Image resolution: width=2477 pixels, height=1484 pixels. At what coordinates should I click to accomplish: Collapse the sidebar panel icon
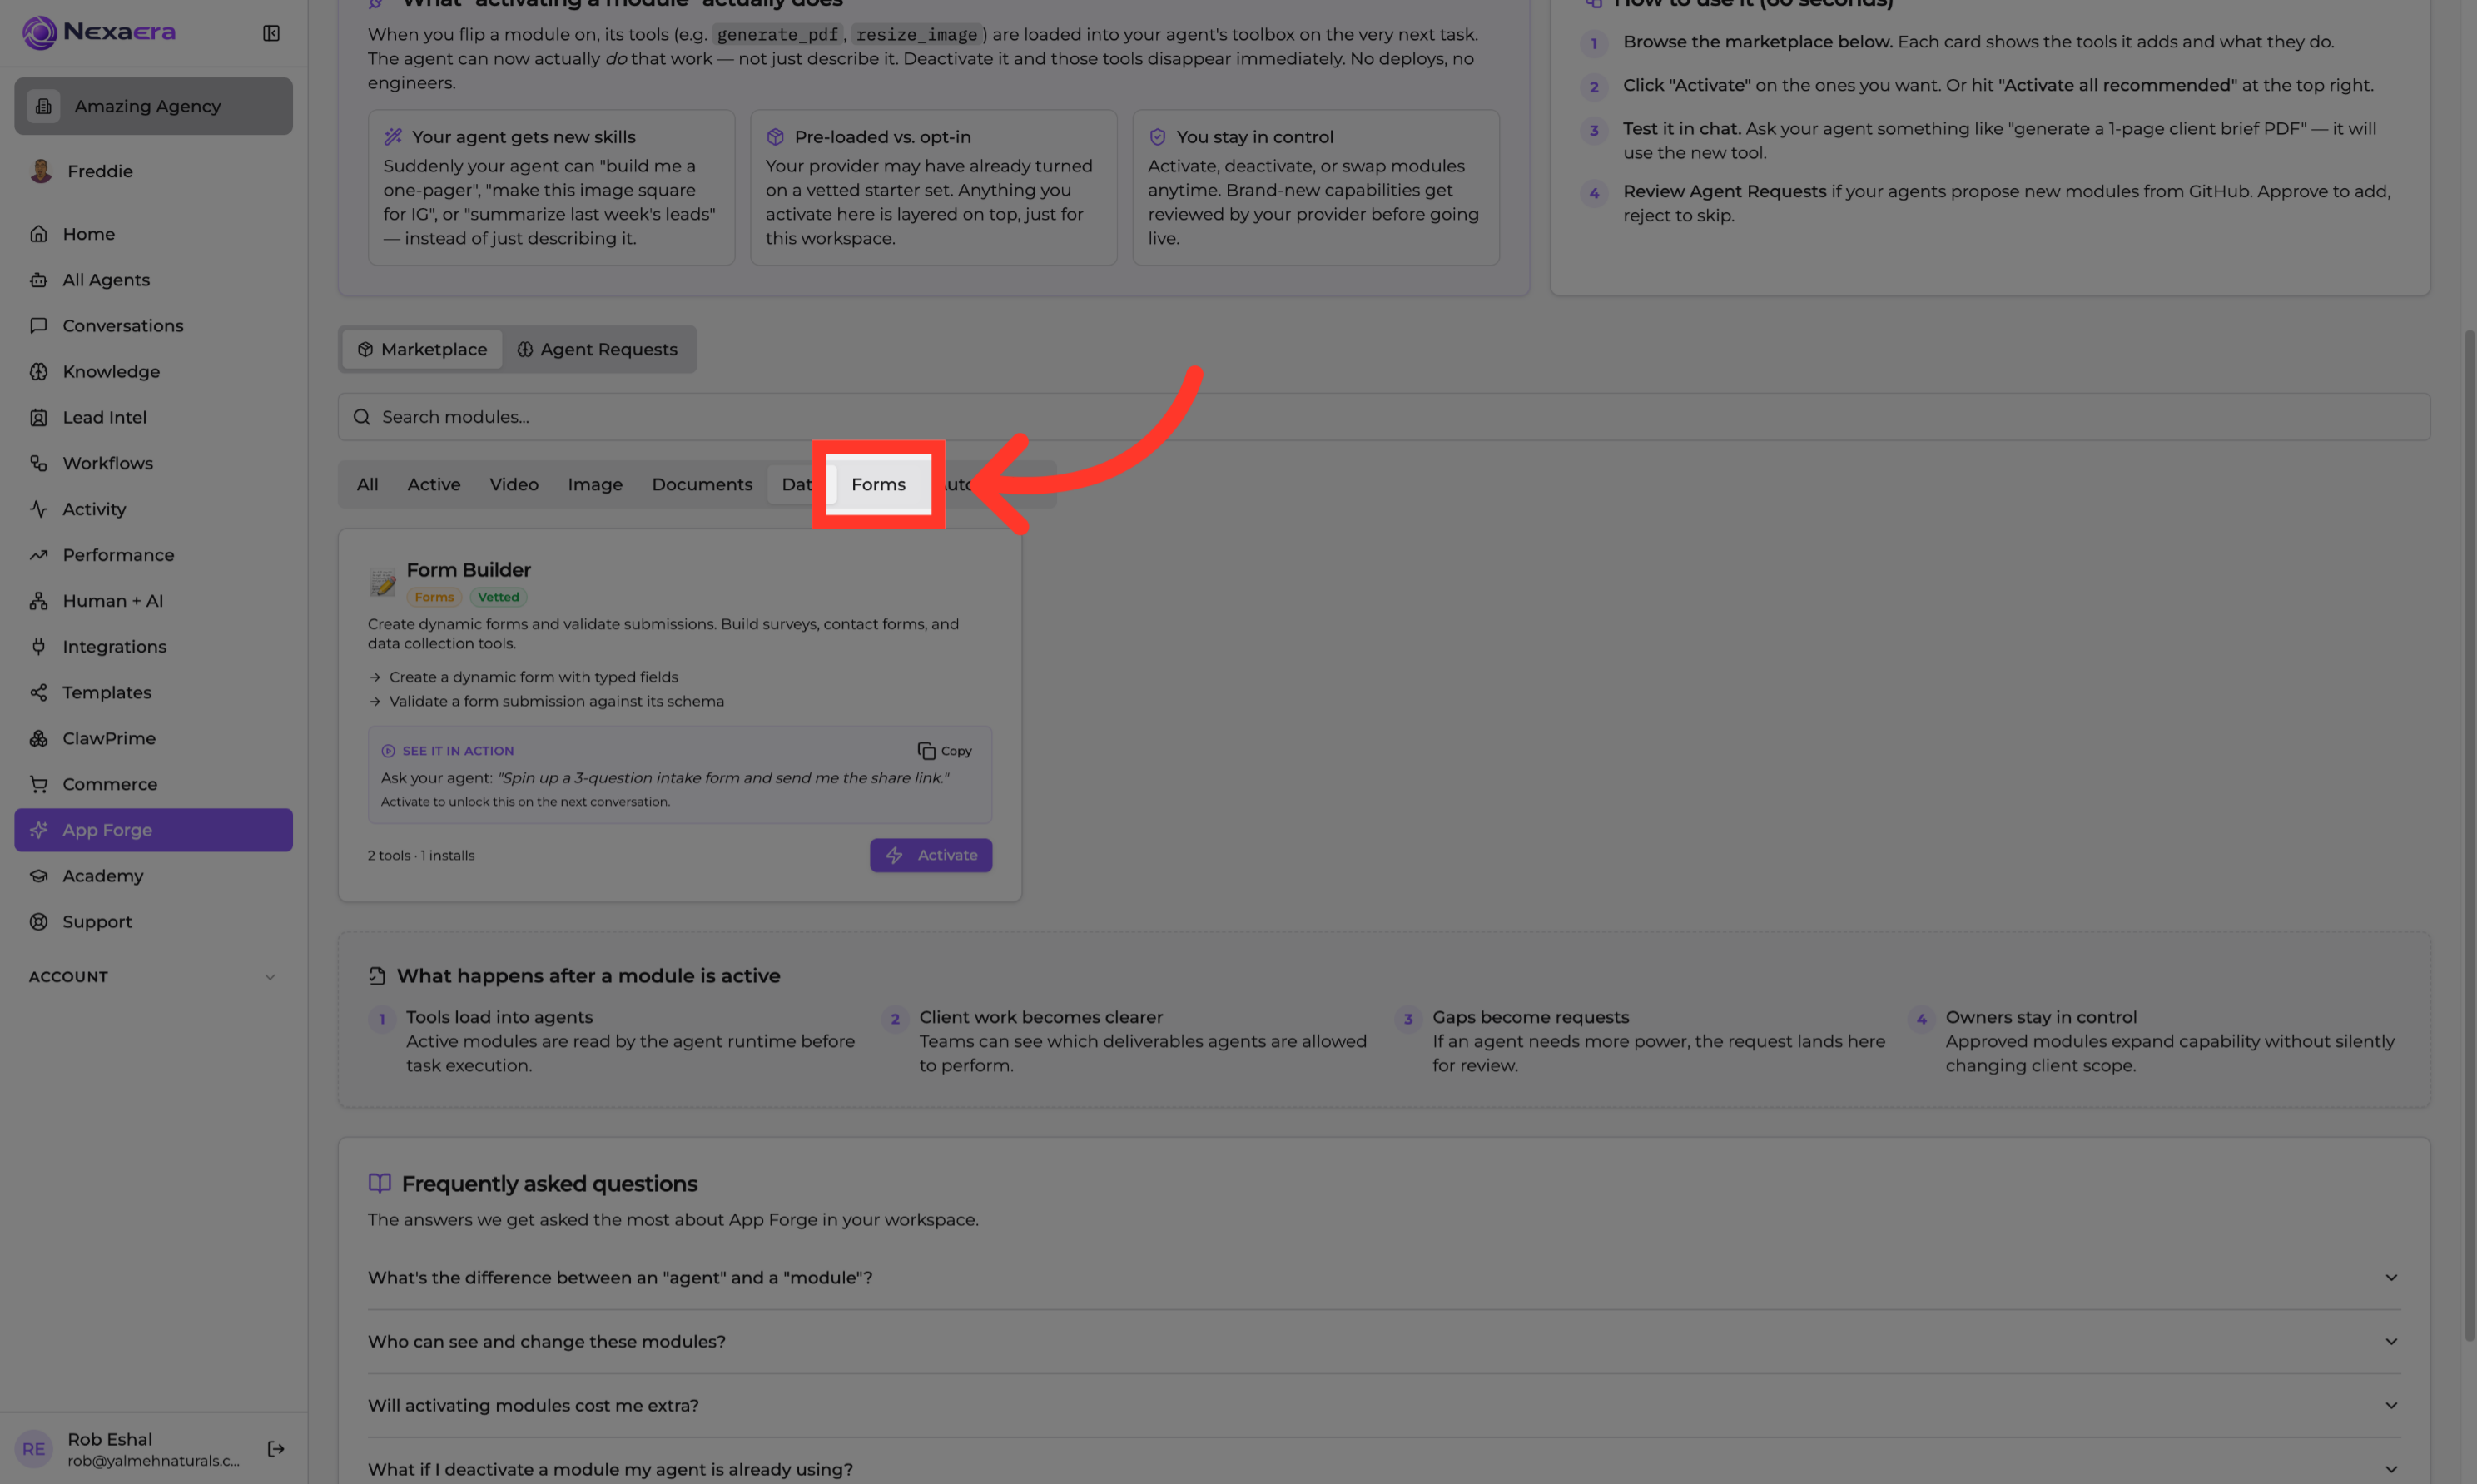(271, 33)
